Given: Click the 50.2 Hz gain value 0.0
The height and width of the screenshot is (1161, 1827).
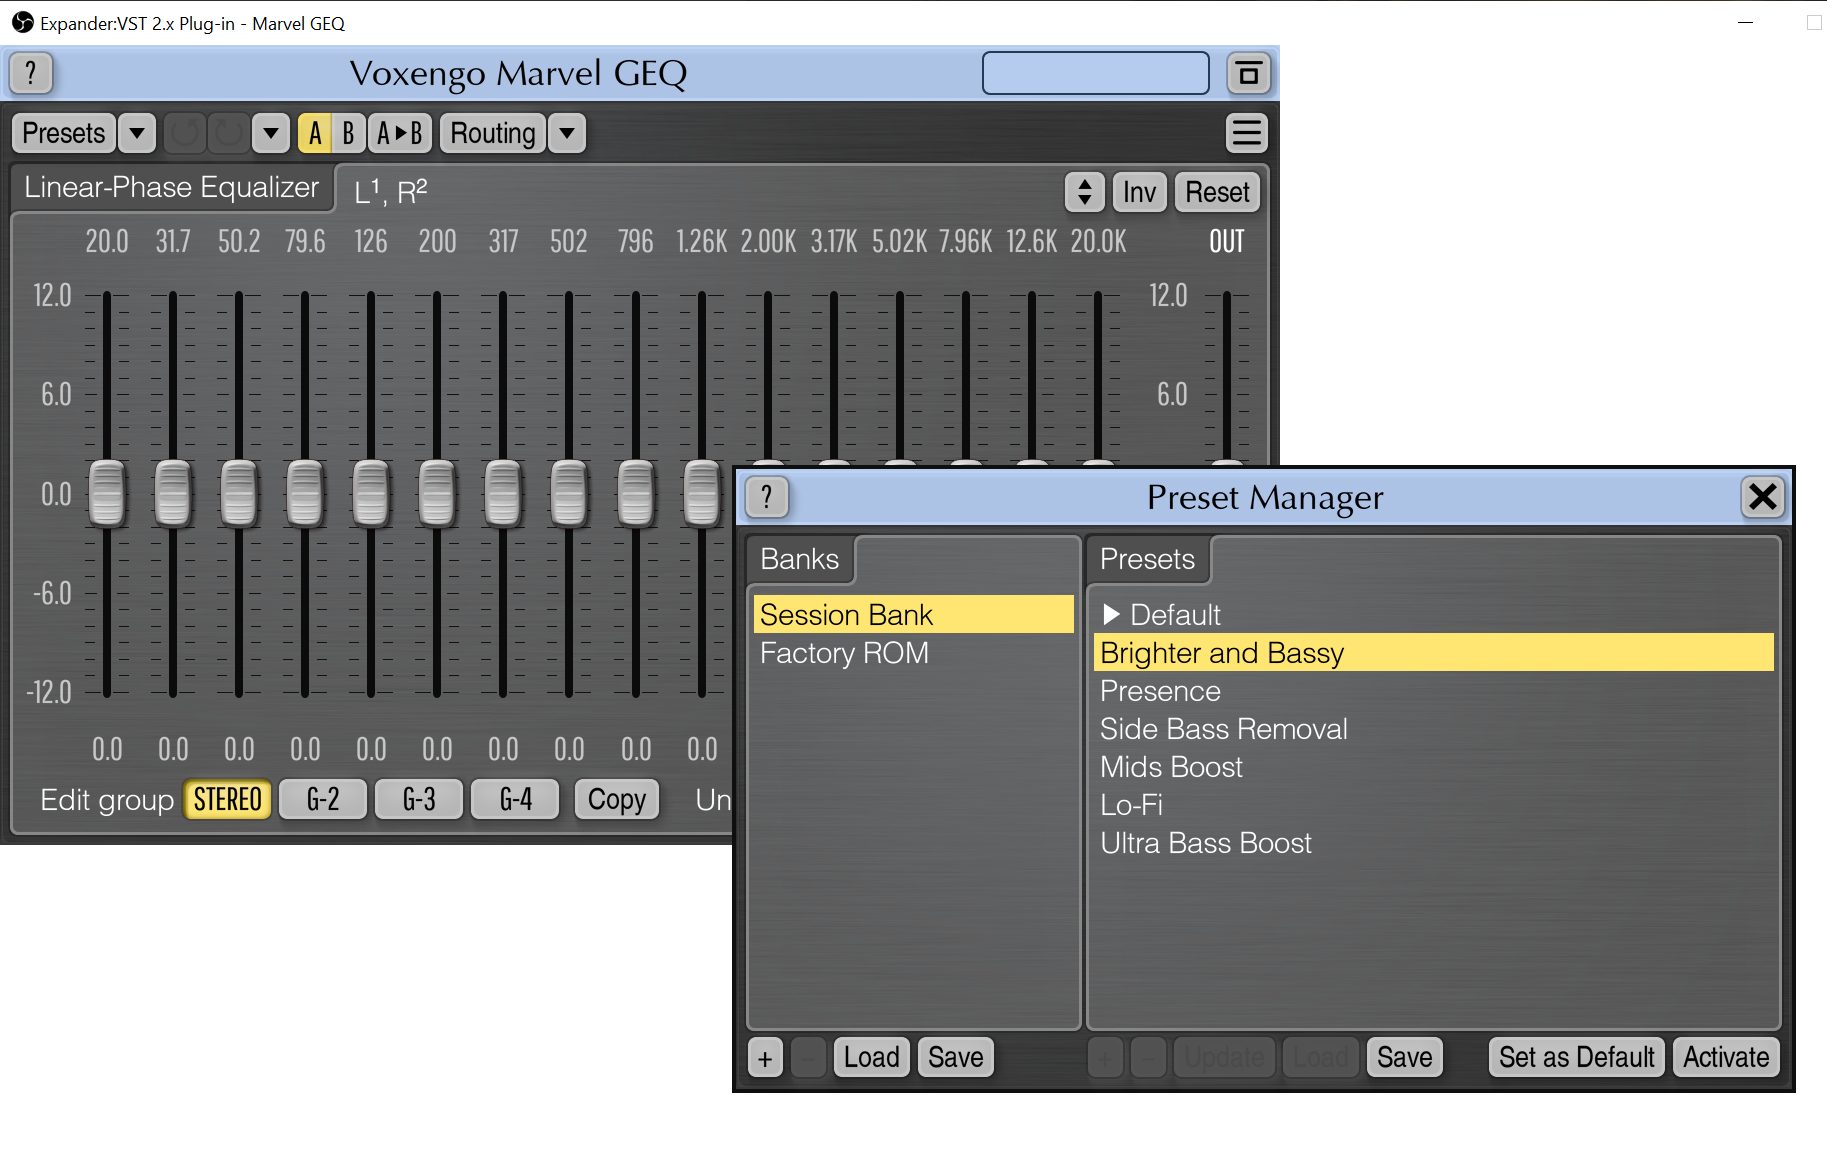Looking at the screenshot, I should (239, 749).
